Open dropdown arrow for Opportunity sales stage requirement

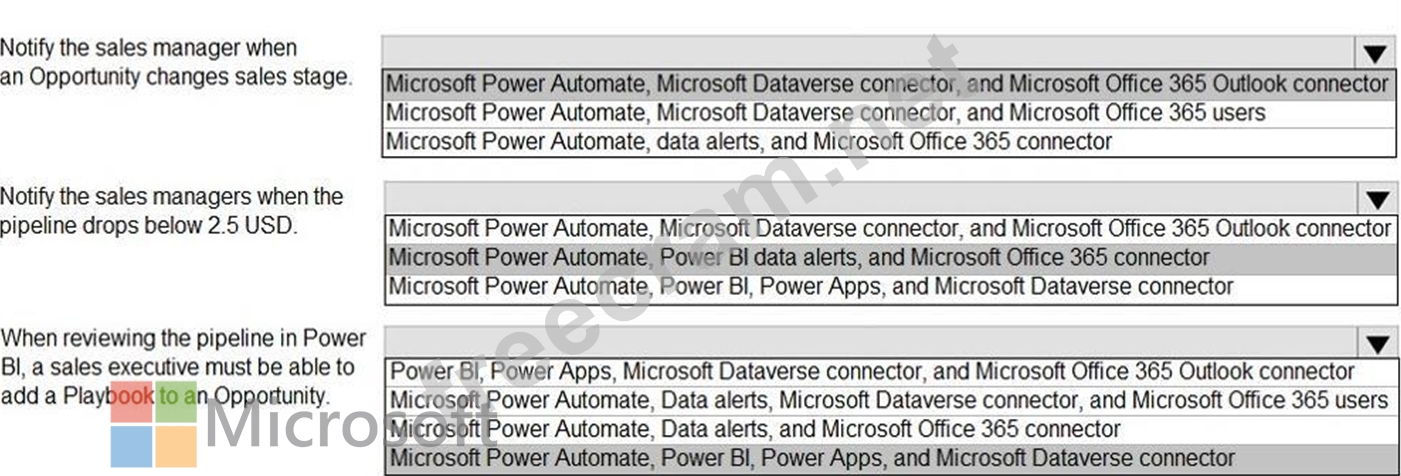point(1376,54)
